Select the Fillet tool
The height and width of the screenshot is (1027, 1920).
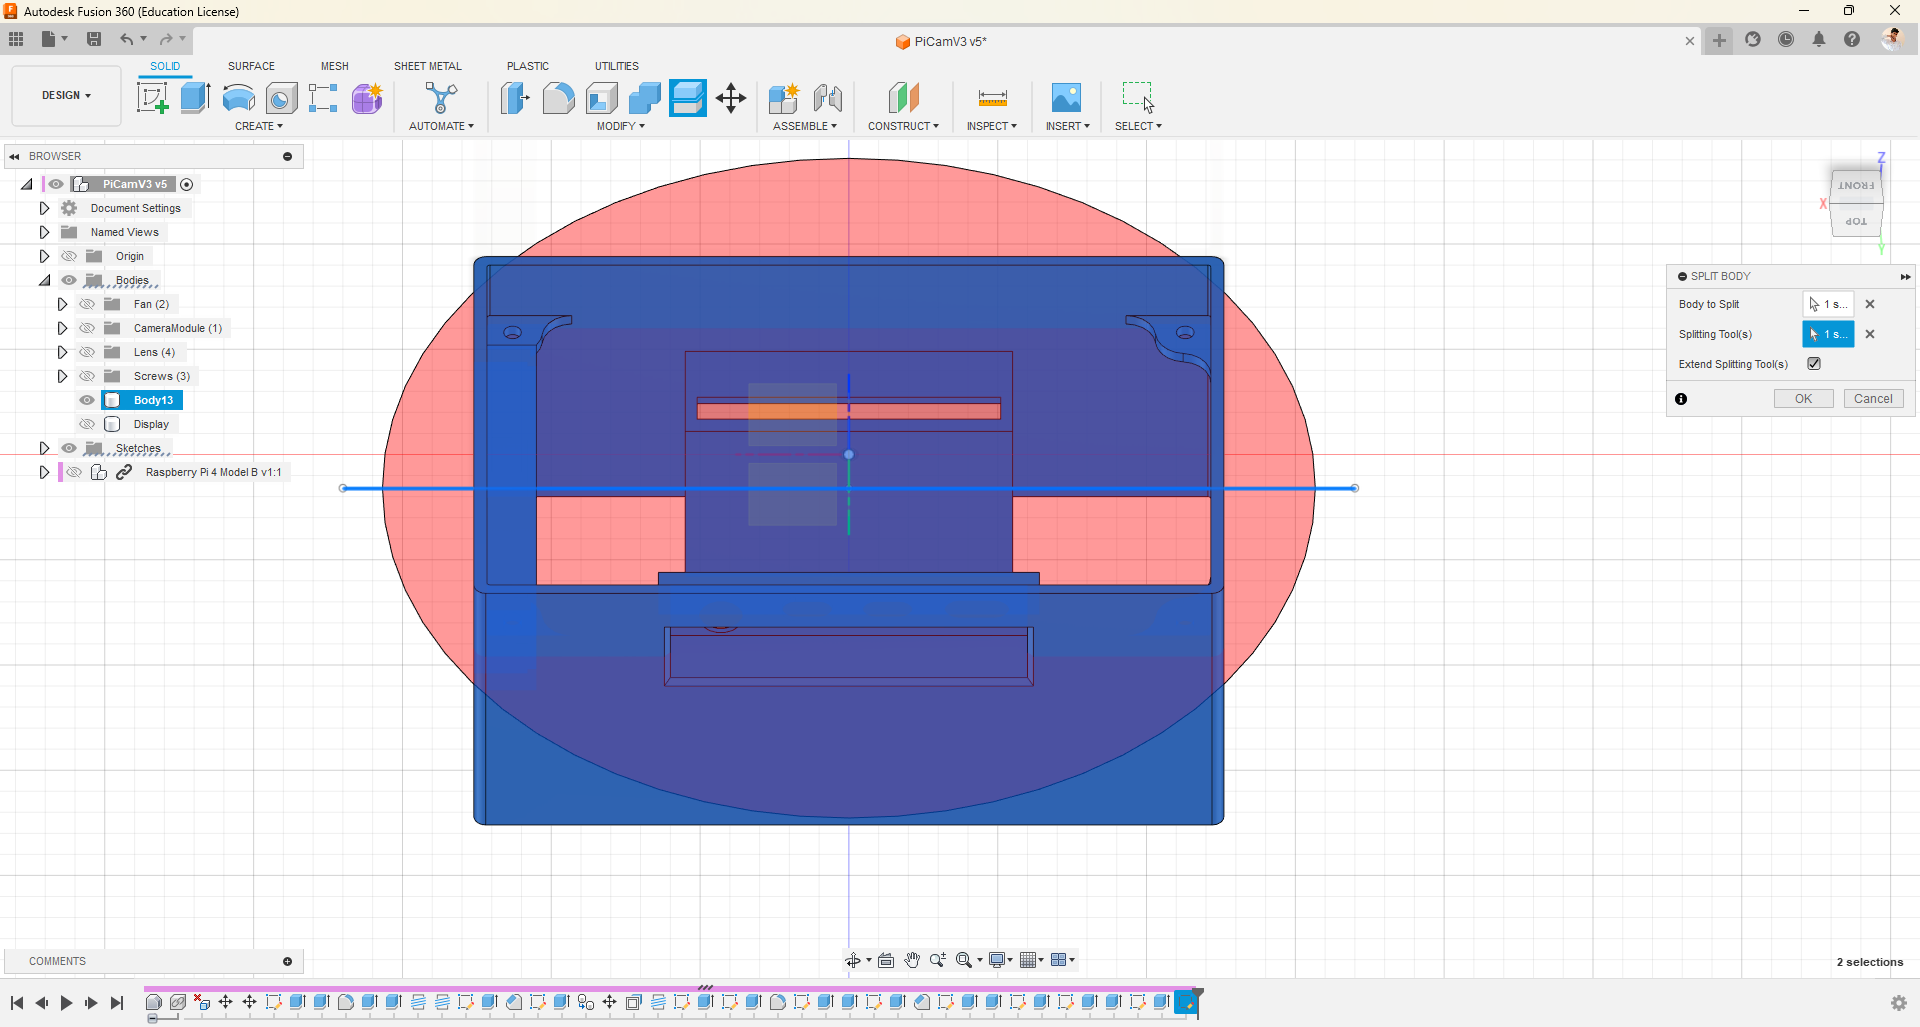click(x=558, y=98)
